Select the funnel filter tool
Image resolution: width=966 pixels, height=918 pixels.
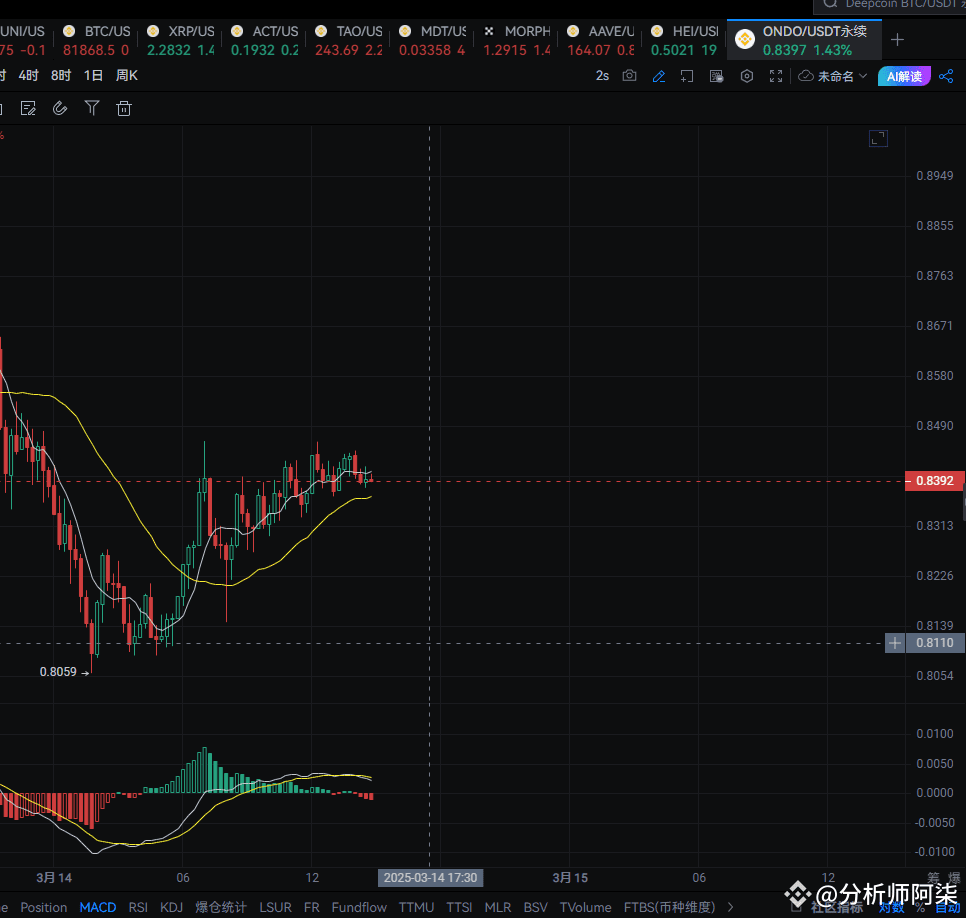tap(91, 107)
